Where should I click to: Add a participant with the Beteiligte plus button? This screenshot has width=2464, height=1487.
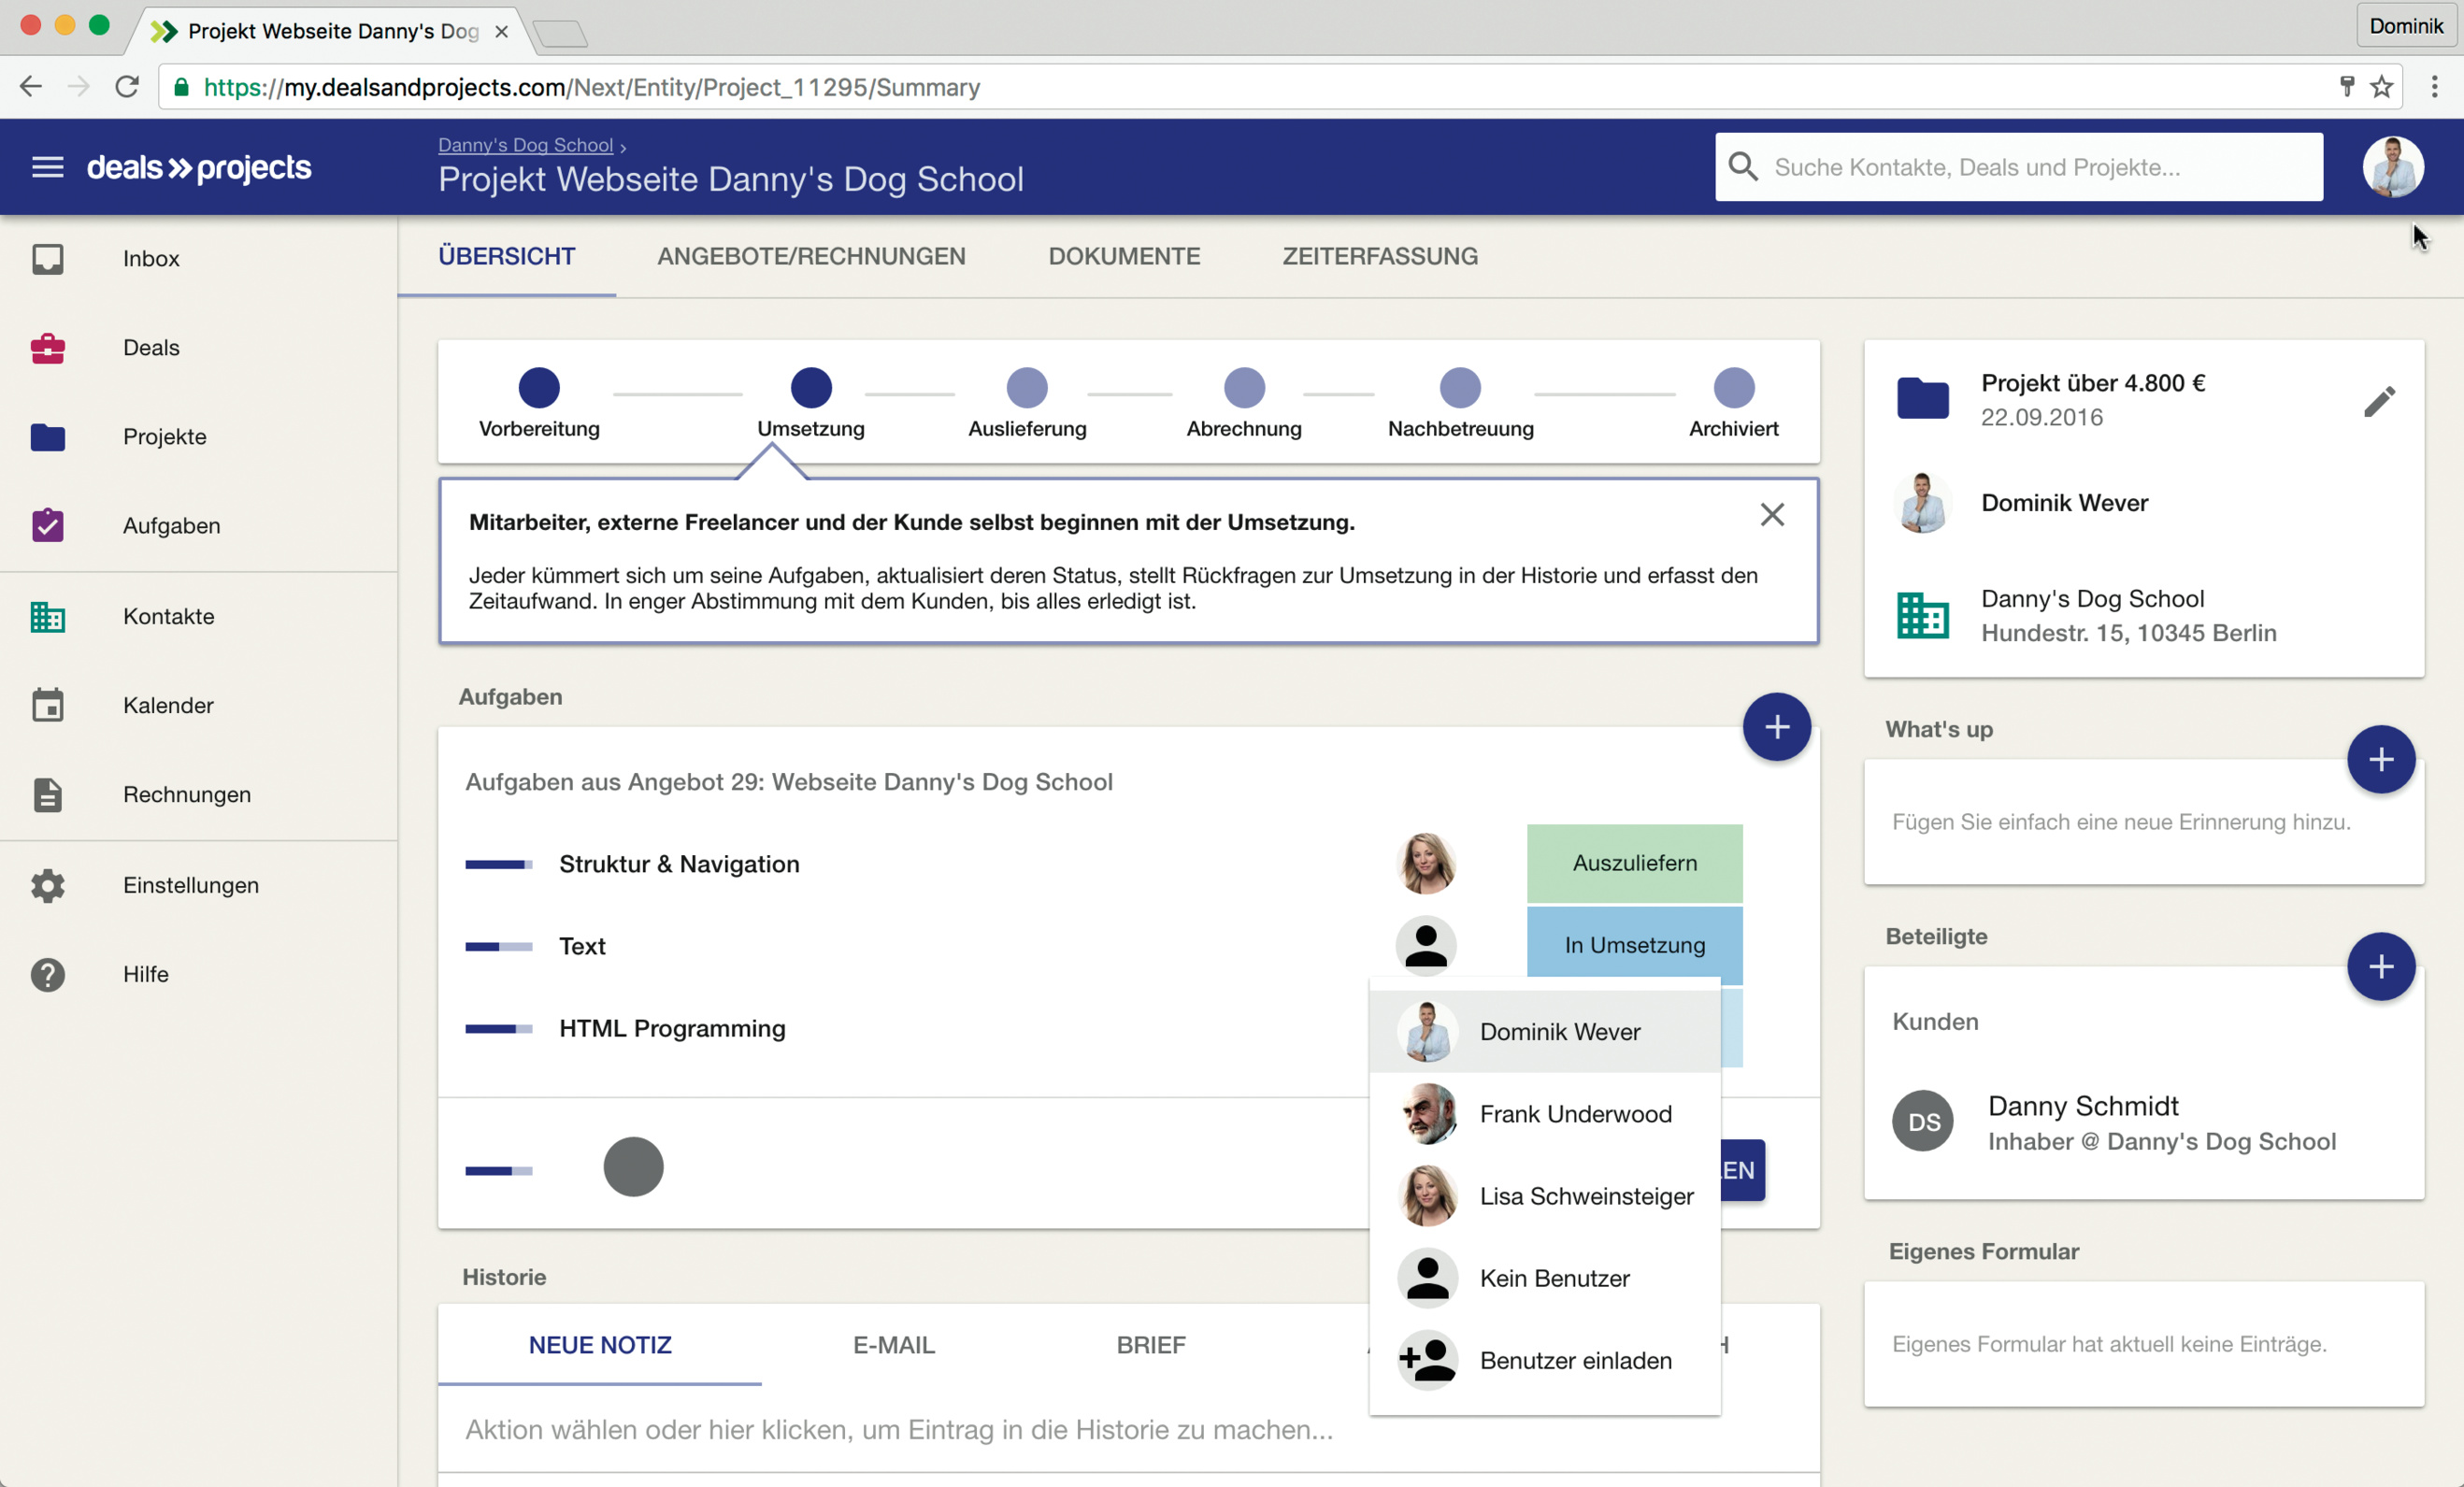pyautogui.click(x=2380, y=966)
